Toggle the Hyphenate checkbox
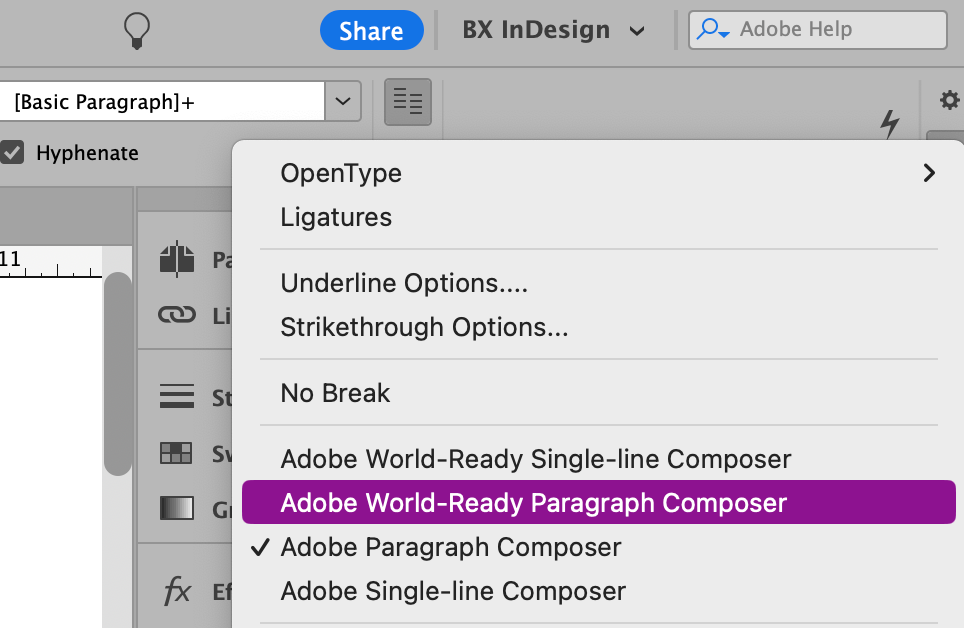Screen dimensions: 964x628 [13, 152]
